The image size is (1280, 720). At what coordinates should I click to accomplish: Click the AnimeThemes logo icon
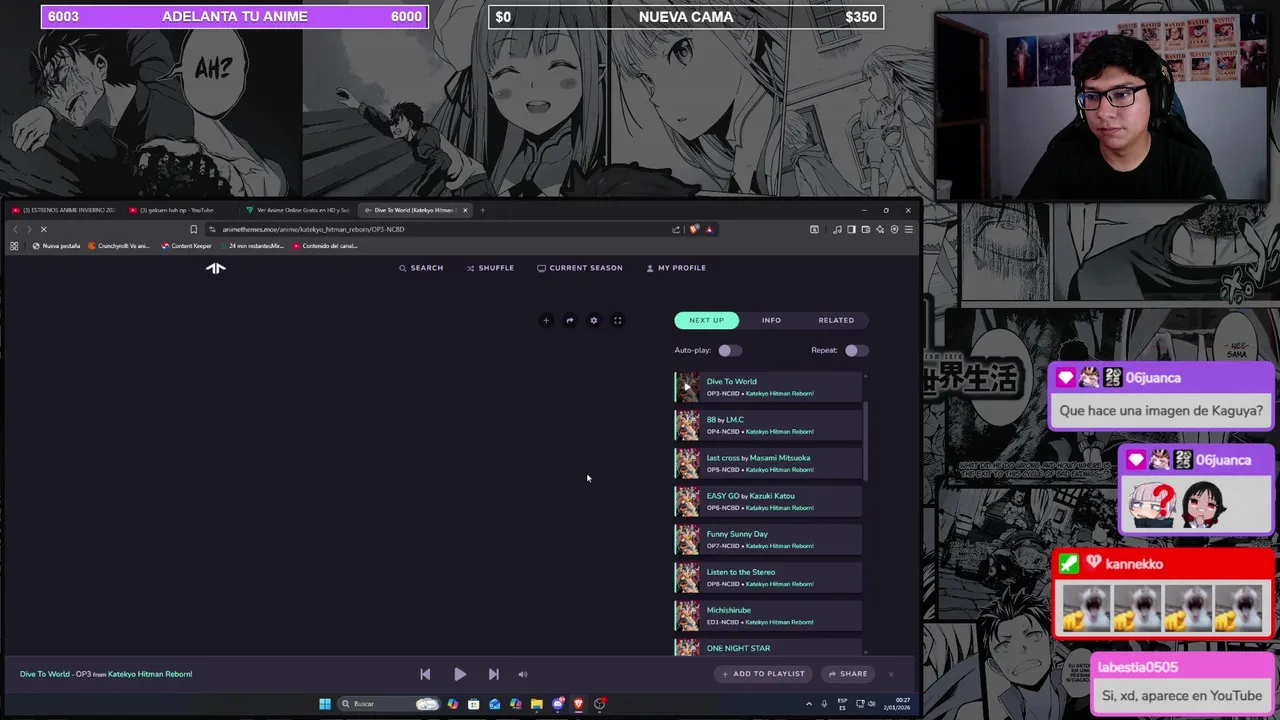click(216, 268)
